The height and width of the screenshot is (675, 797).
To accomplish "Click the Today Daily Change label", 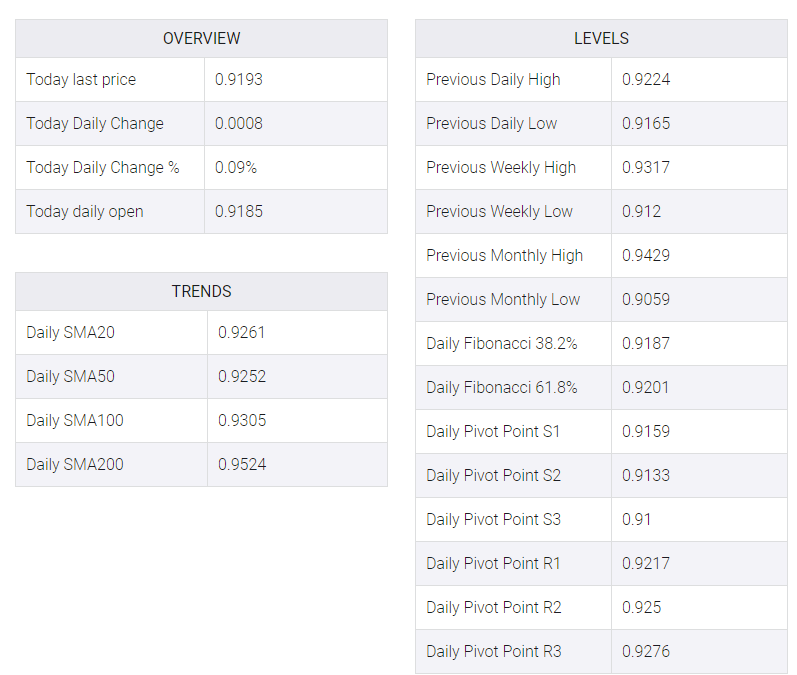I will (95, 124).
